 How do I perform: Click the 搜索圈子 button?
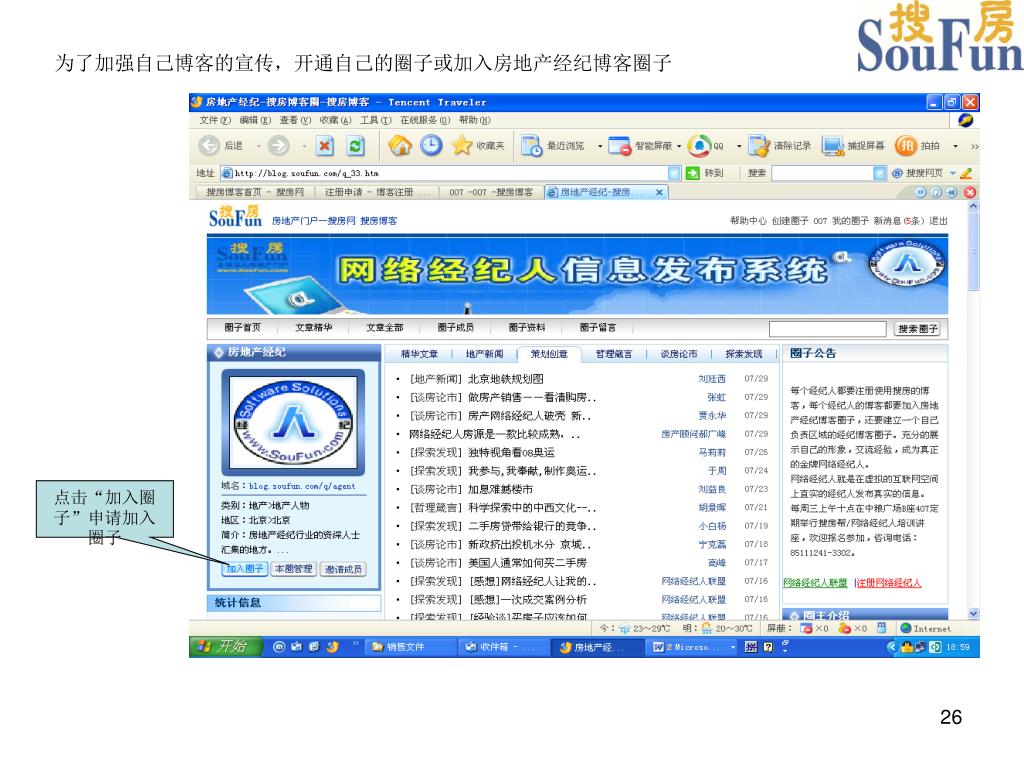[918, 329]
